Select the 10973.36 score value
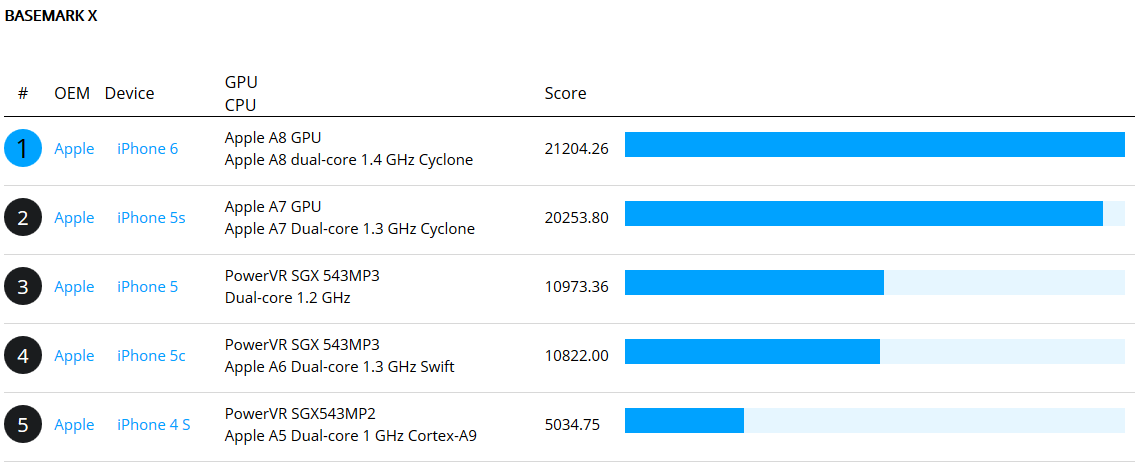Image resolution: width=1135 pixels, height=471 pixels. coord(576,287)
